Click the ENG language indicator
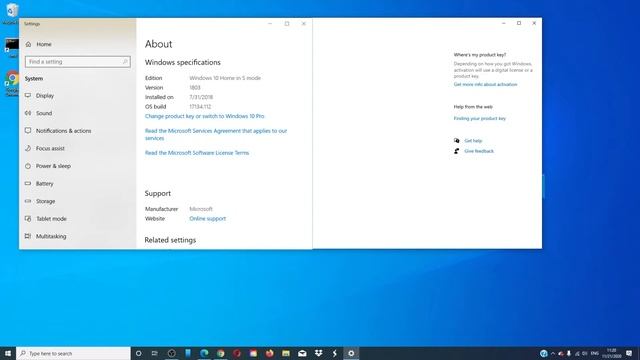The width and height of the screenshot is (640, 360). coord(594,353)
